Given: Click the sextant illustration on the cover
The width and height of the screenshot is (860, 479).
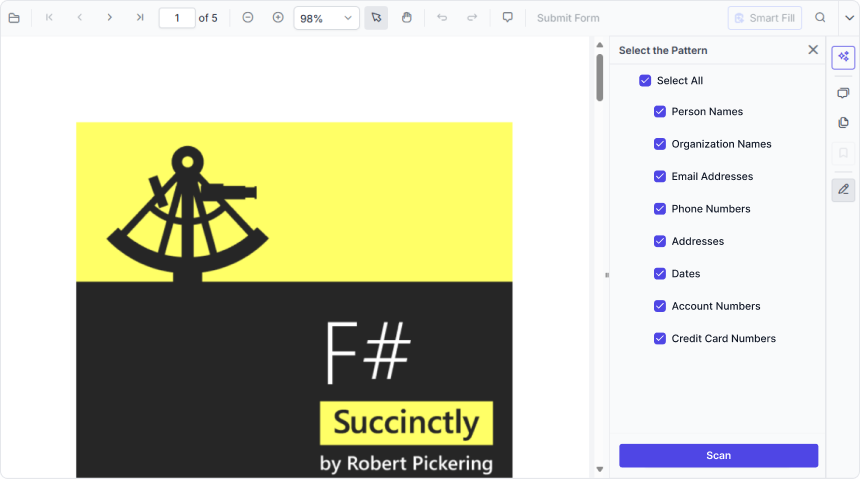Looking at the screenshot, I should 188,214.
